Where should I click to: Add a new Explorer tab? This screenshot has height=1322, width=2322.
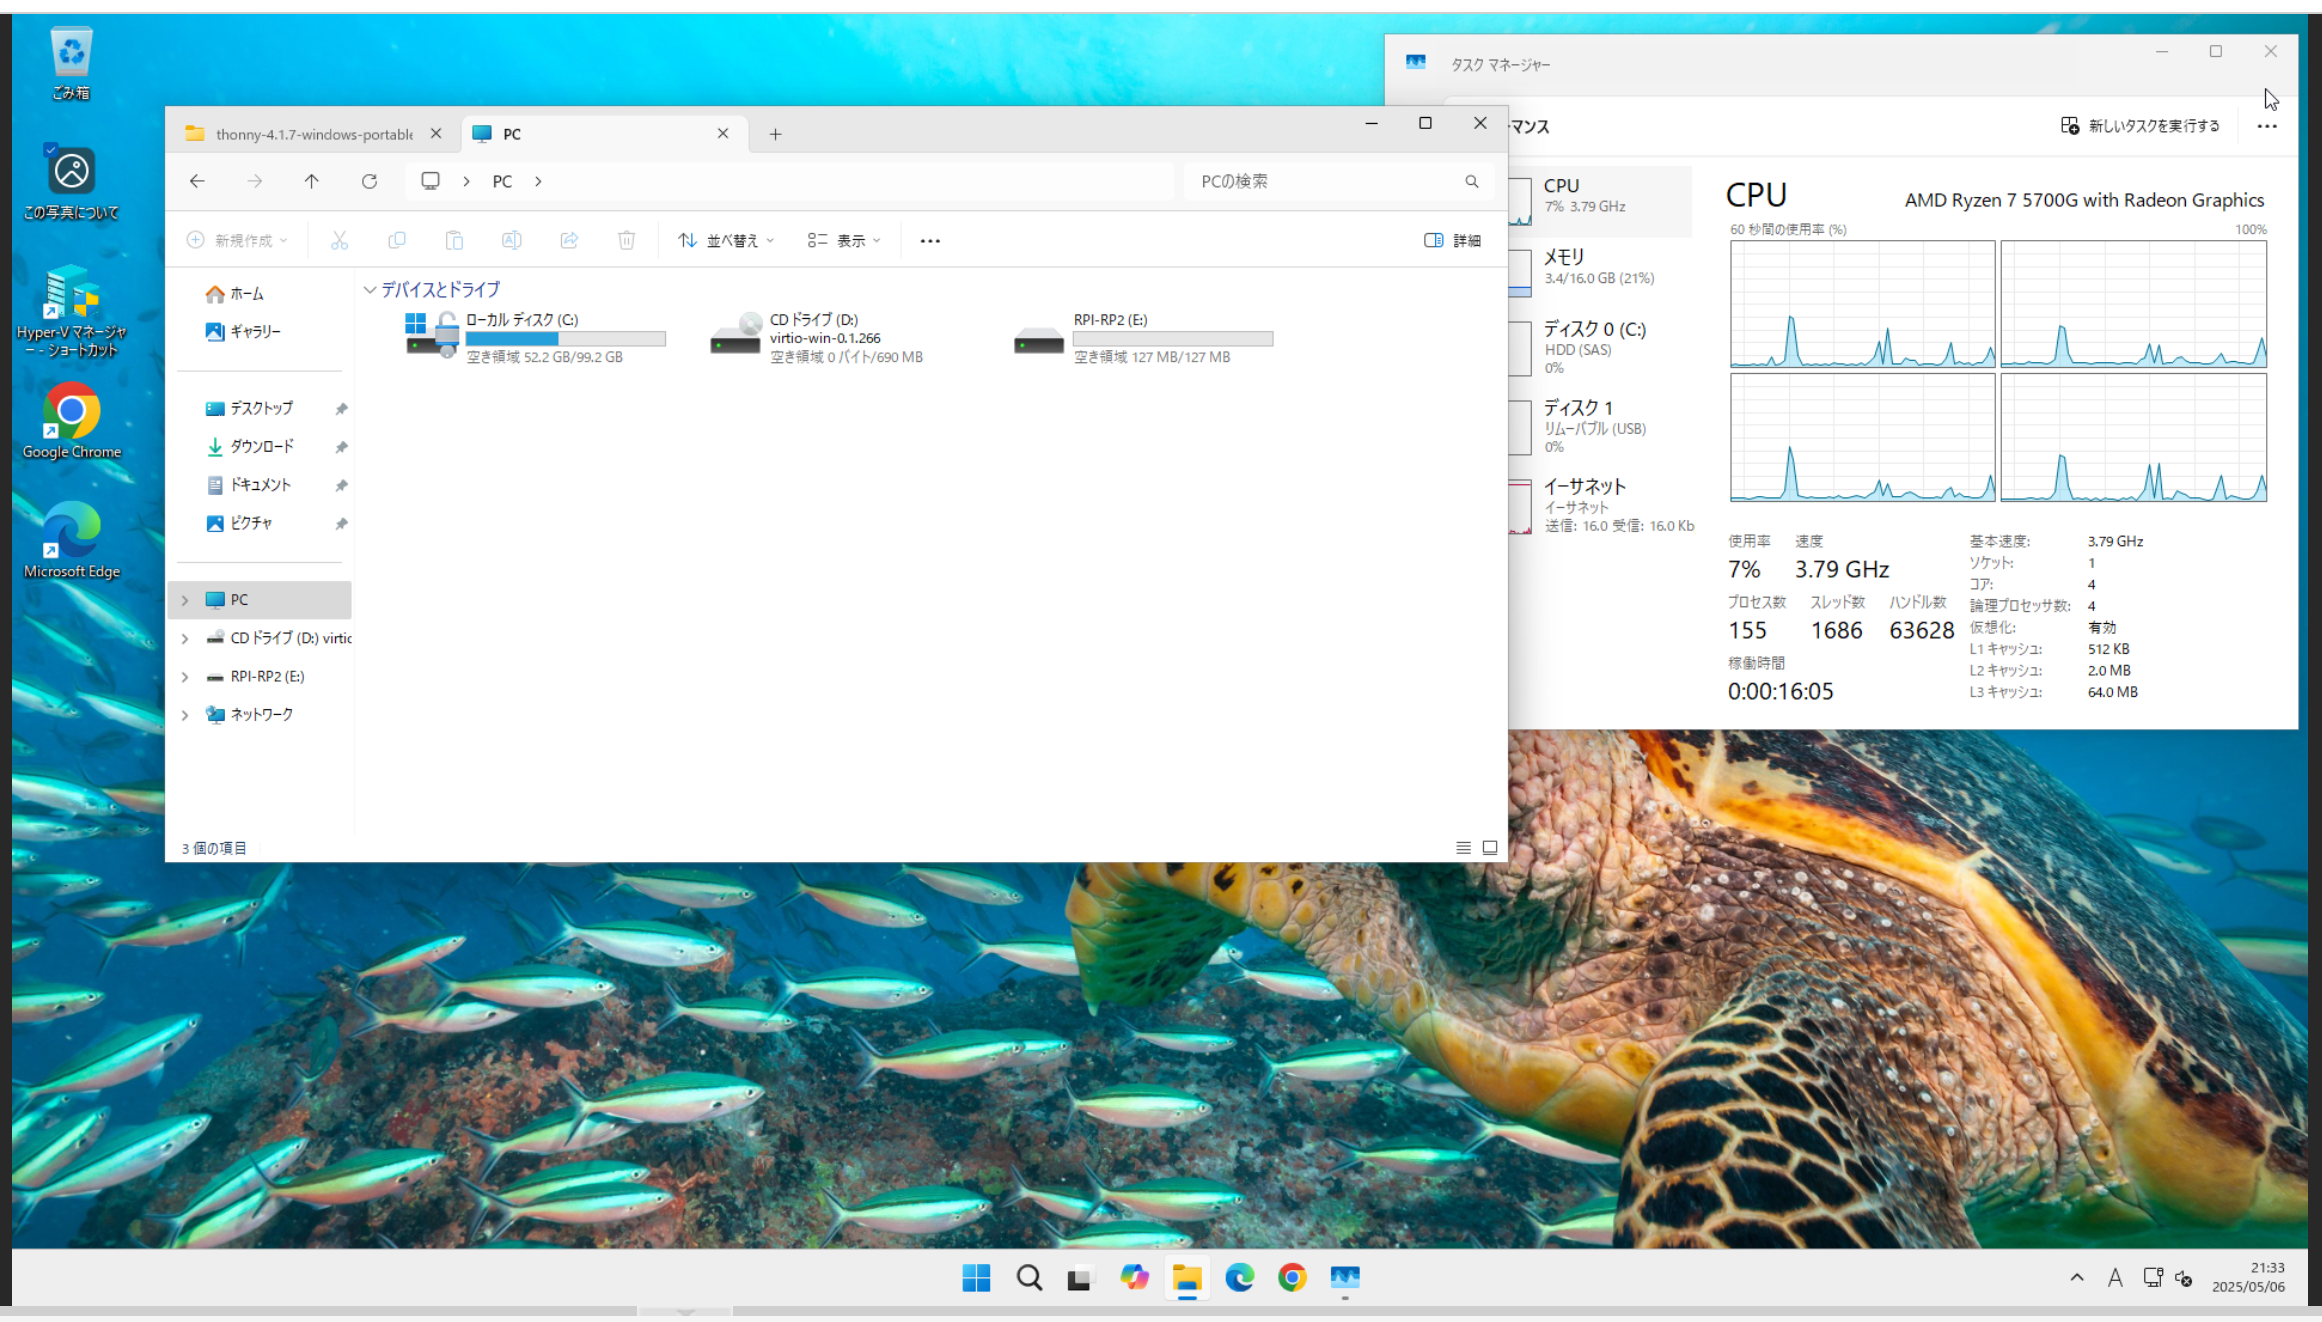(x=775, y=134)
